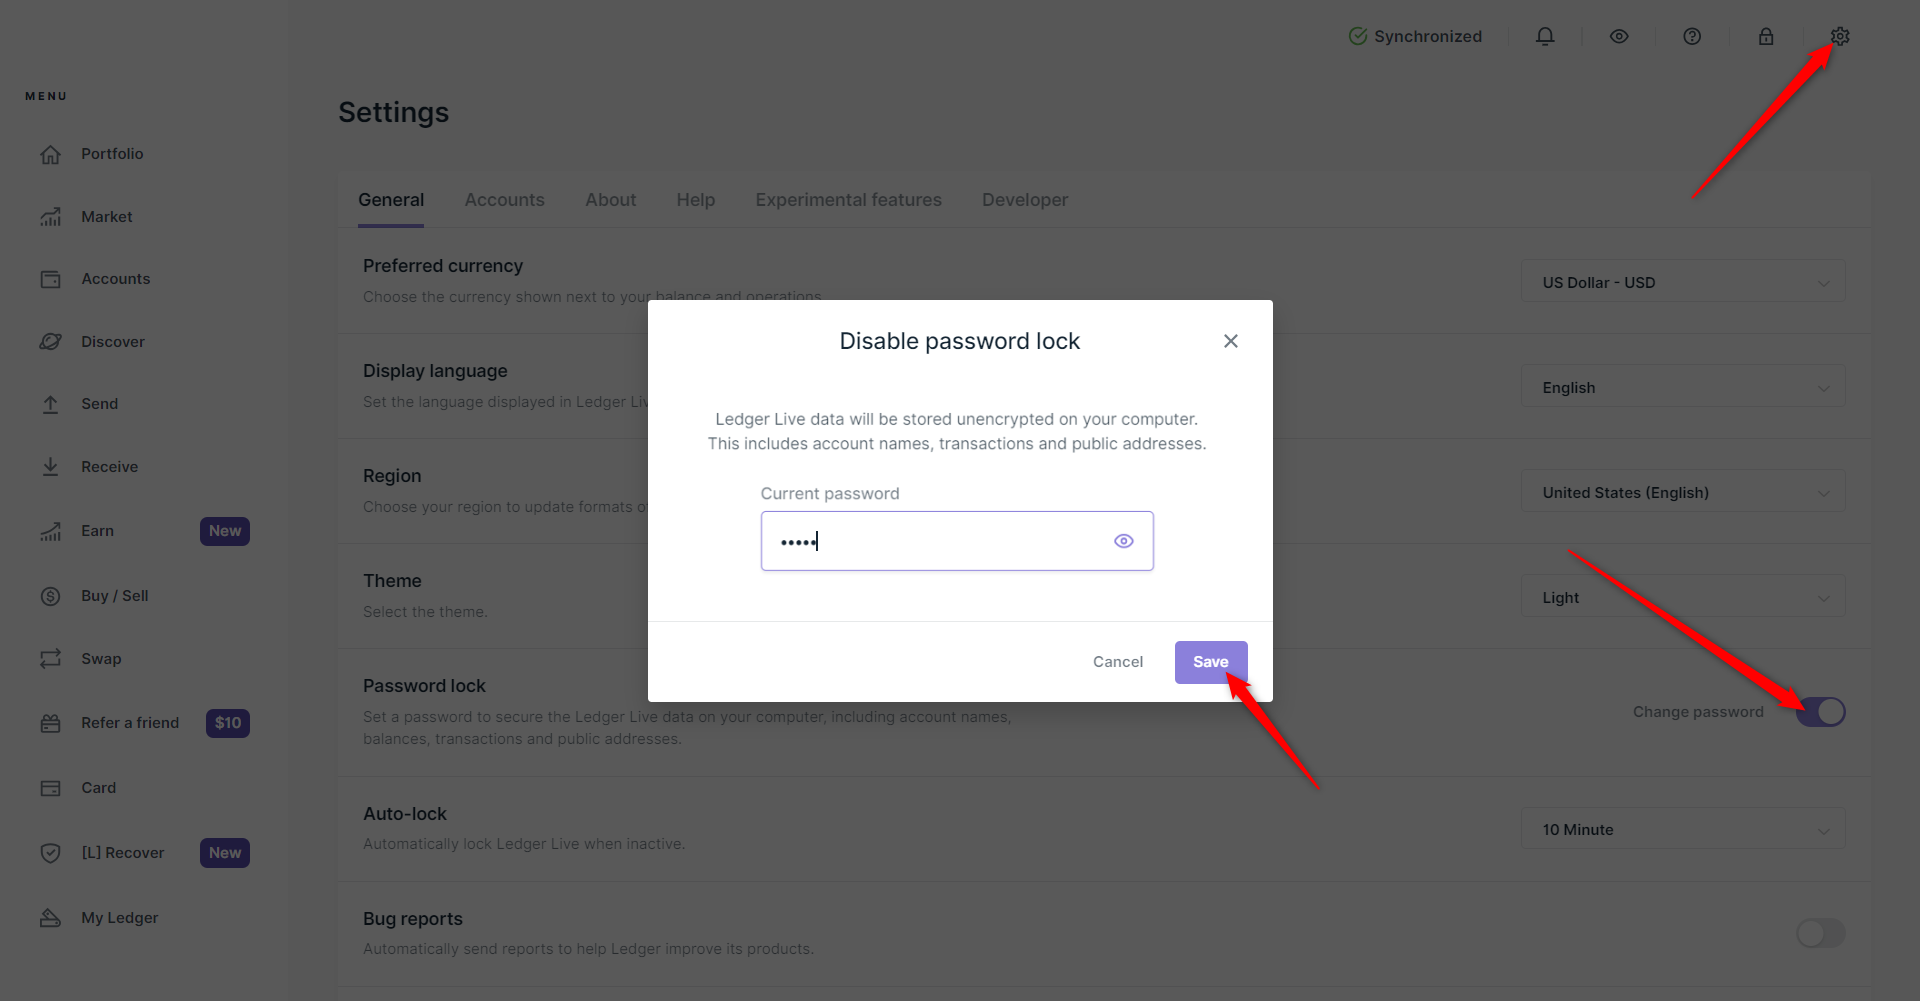Click the Save button in the dialog

point(1210,662)
